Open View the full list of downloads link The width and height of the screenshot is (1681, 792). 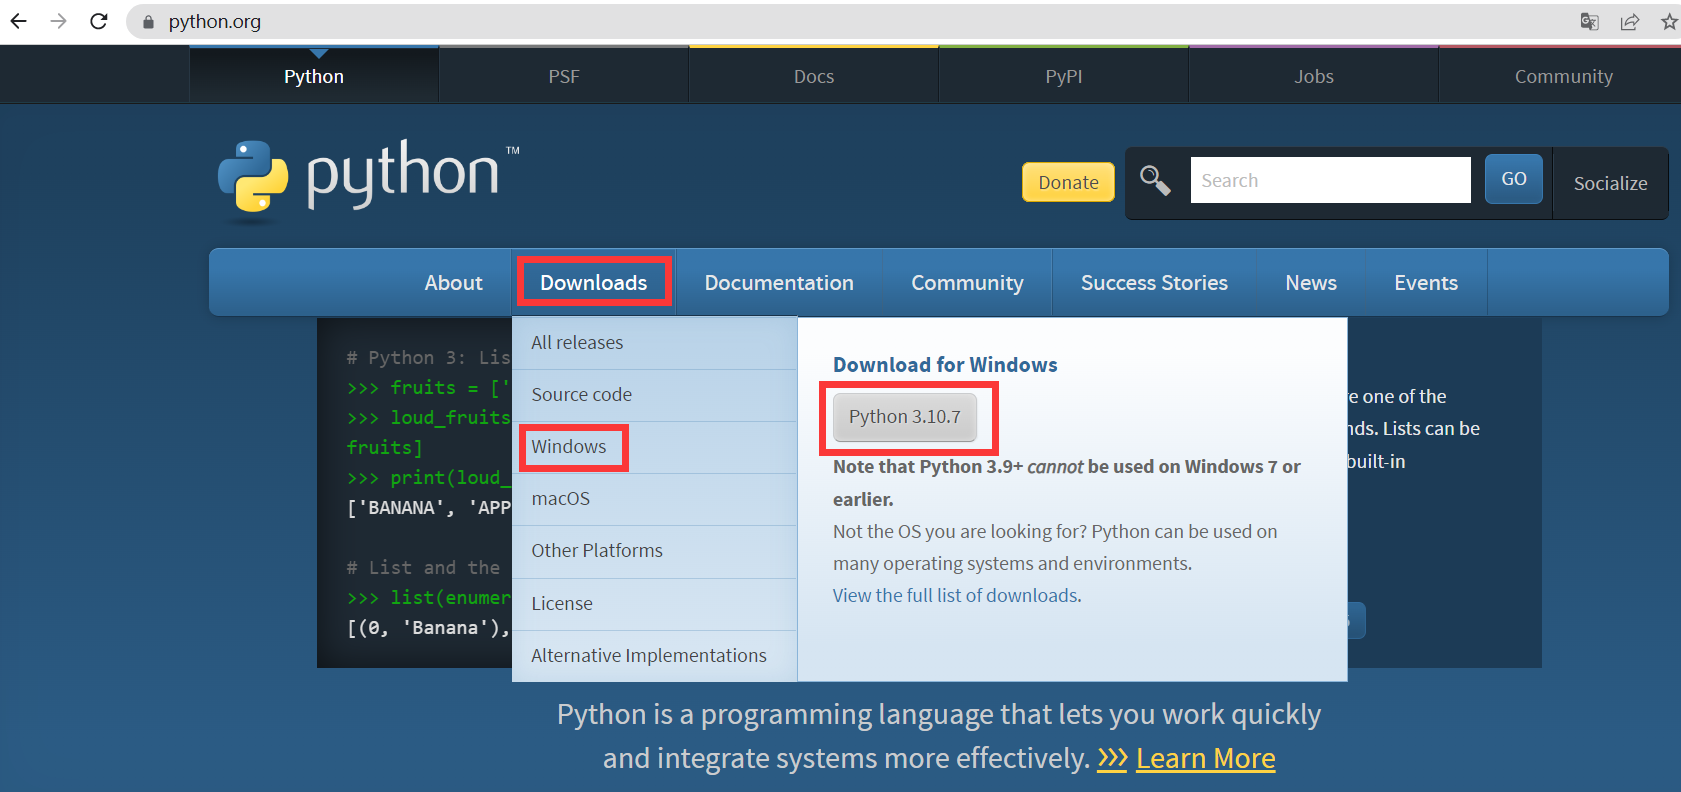pos(957,596)
